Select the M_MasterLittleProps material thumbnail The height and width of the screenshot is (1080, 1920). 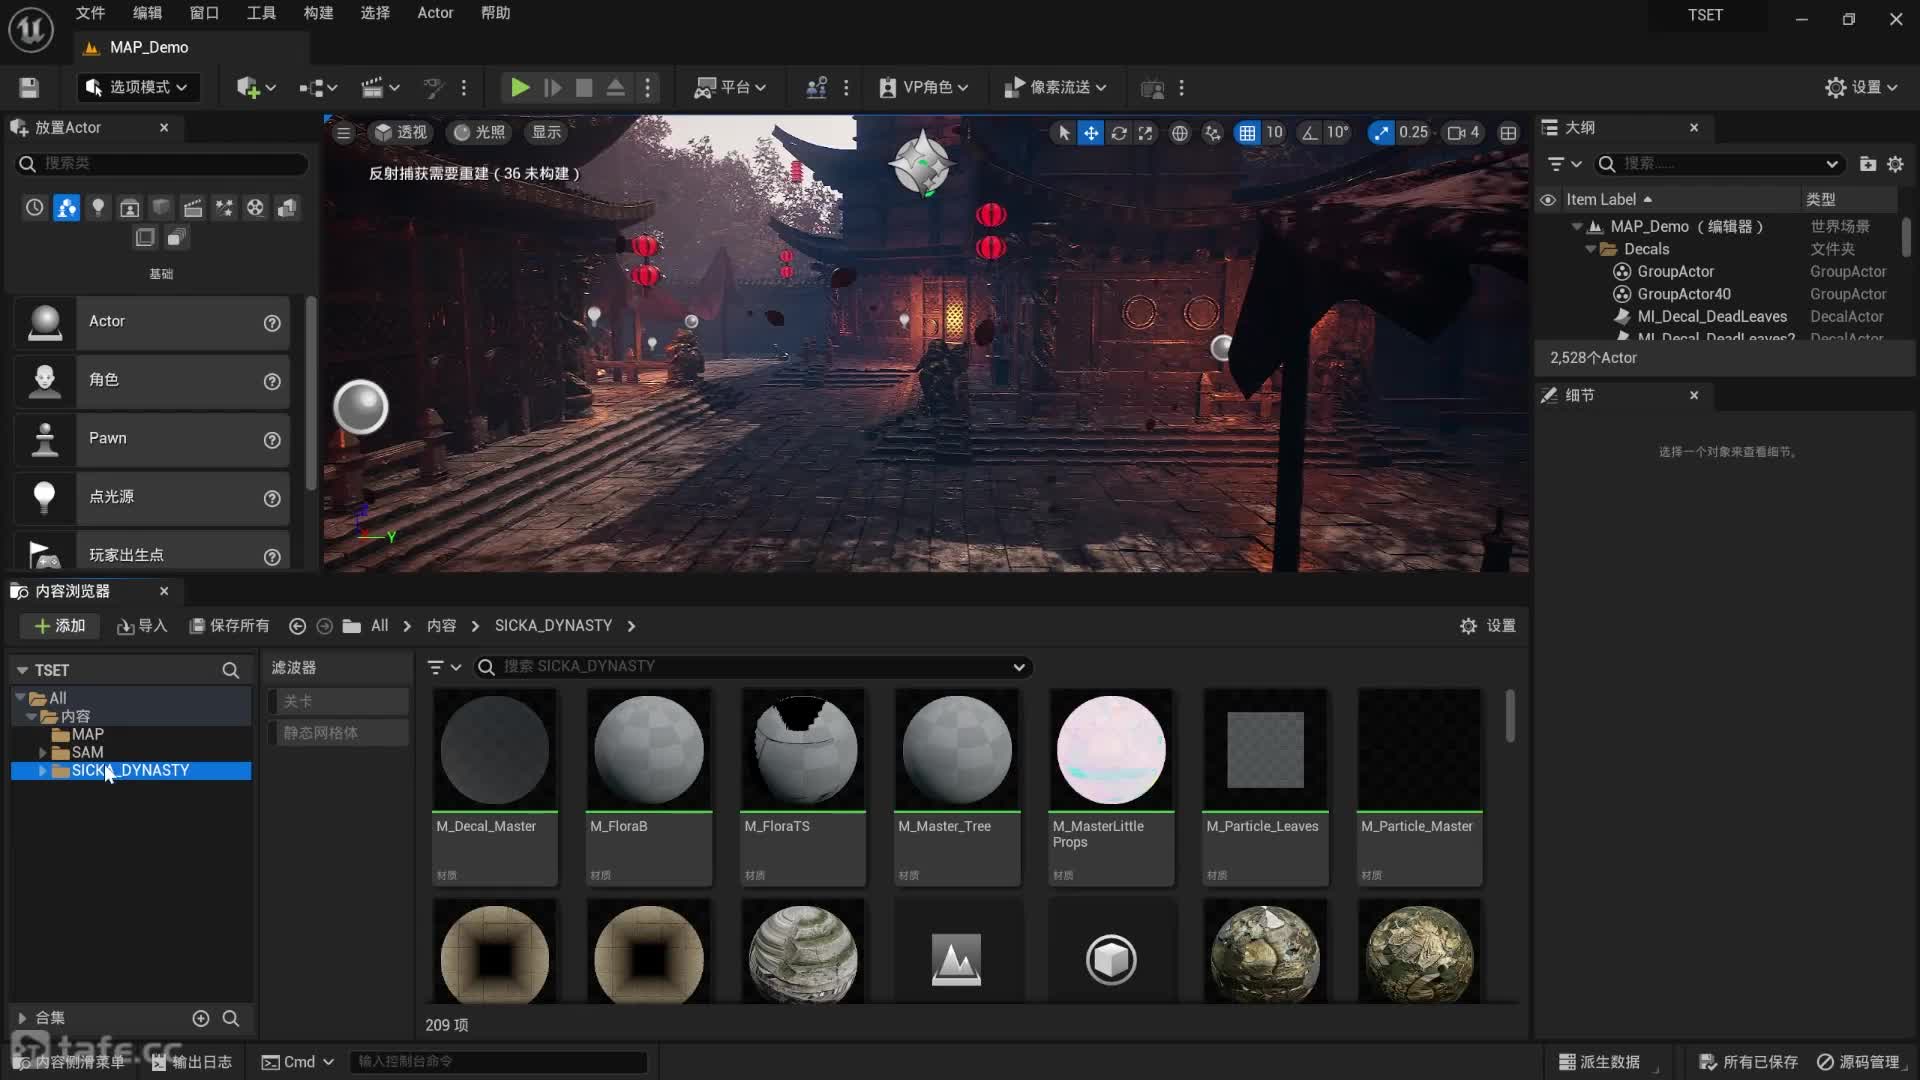(1111, 787)
